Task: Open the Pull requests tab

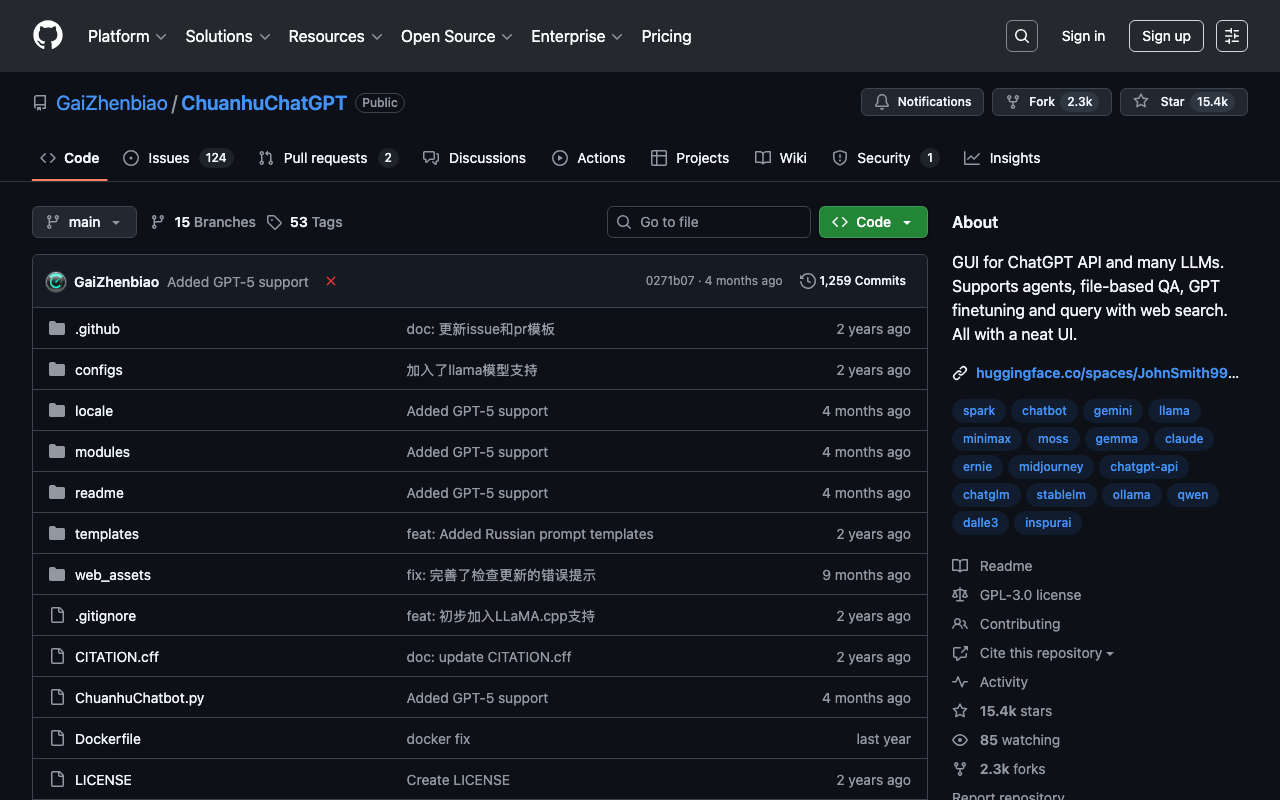Action: [x=325, y=158]
